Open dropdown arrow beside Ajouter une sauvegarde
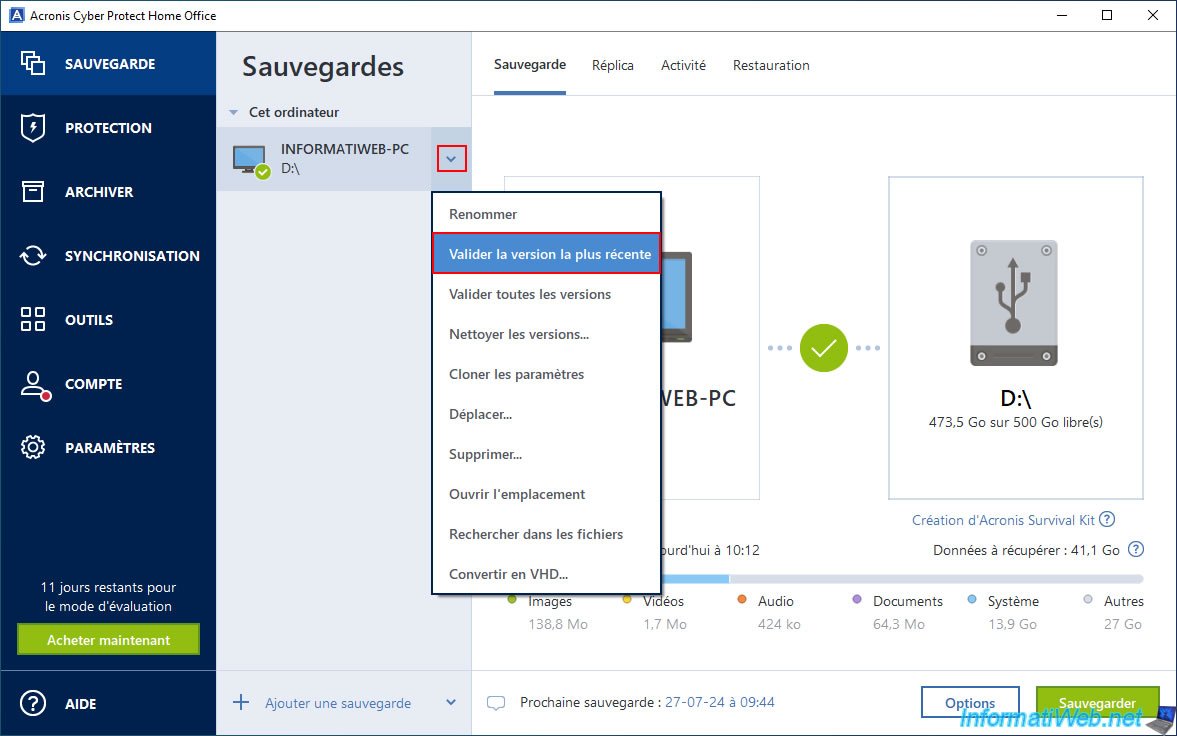The height and width of the screenshot is (736, 1177). pyautogui.click(x=451, y=703)
